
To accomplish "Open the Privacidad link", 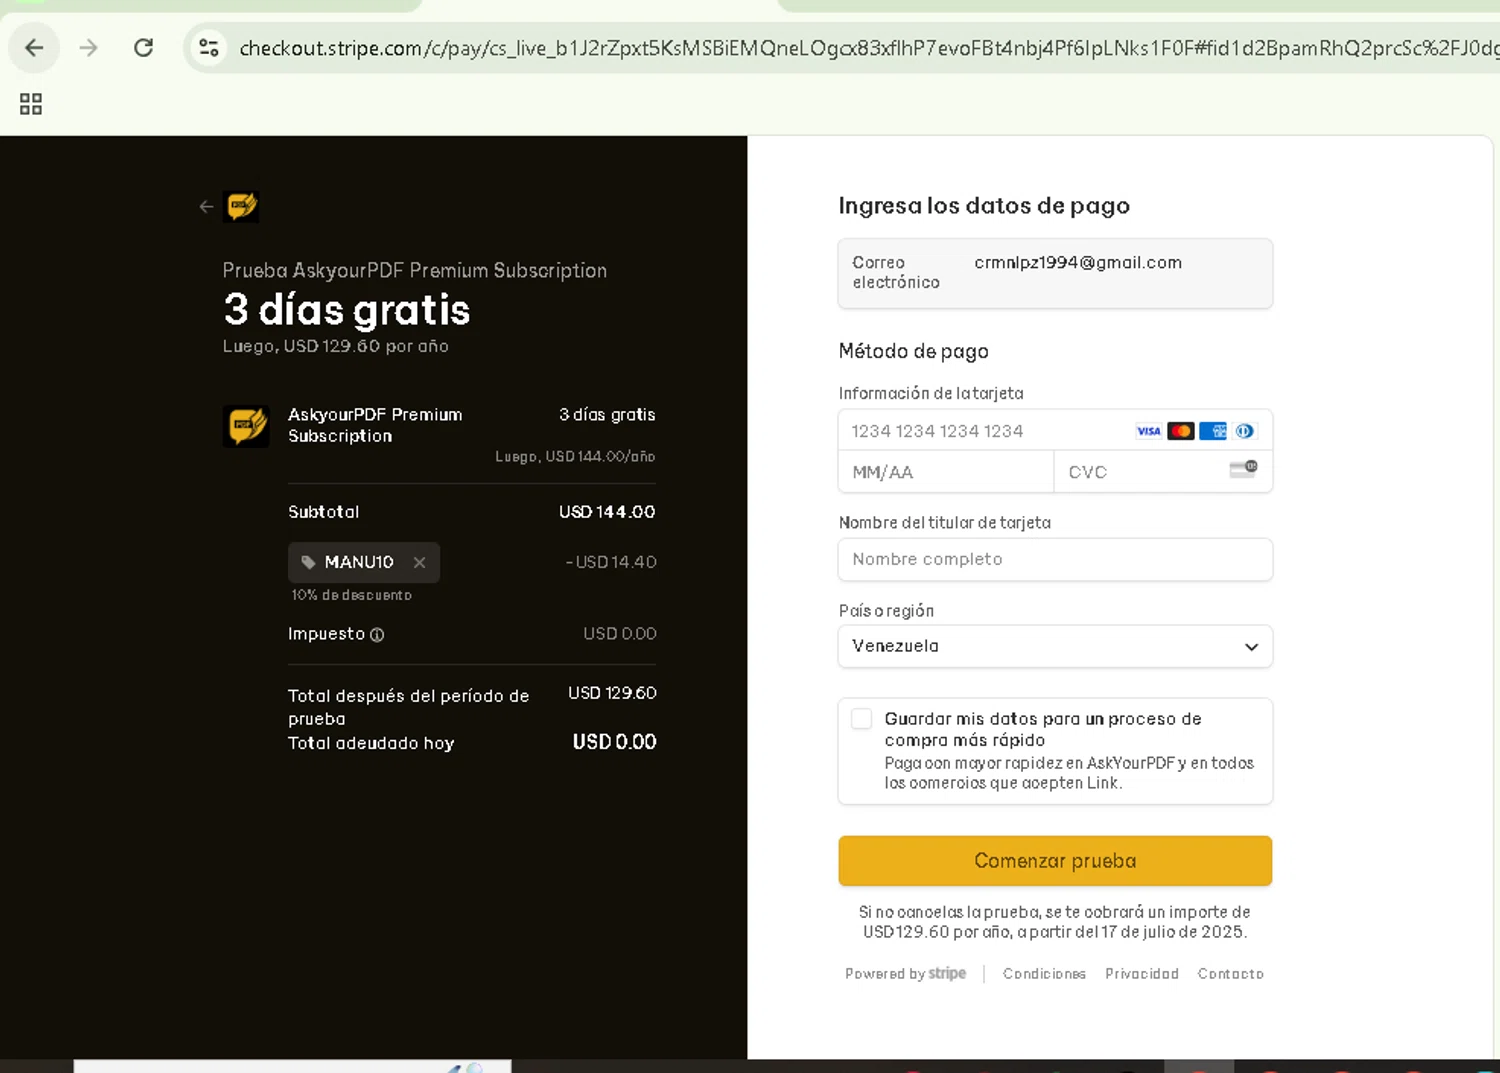I will [1142, 974].
